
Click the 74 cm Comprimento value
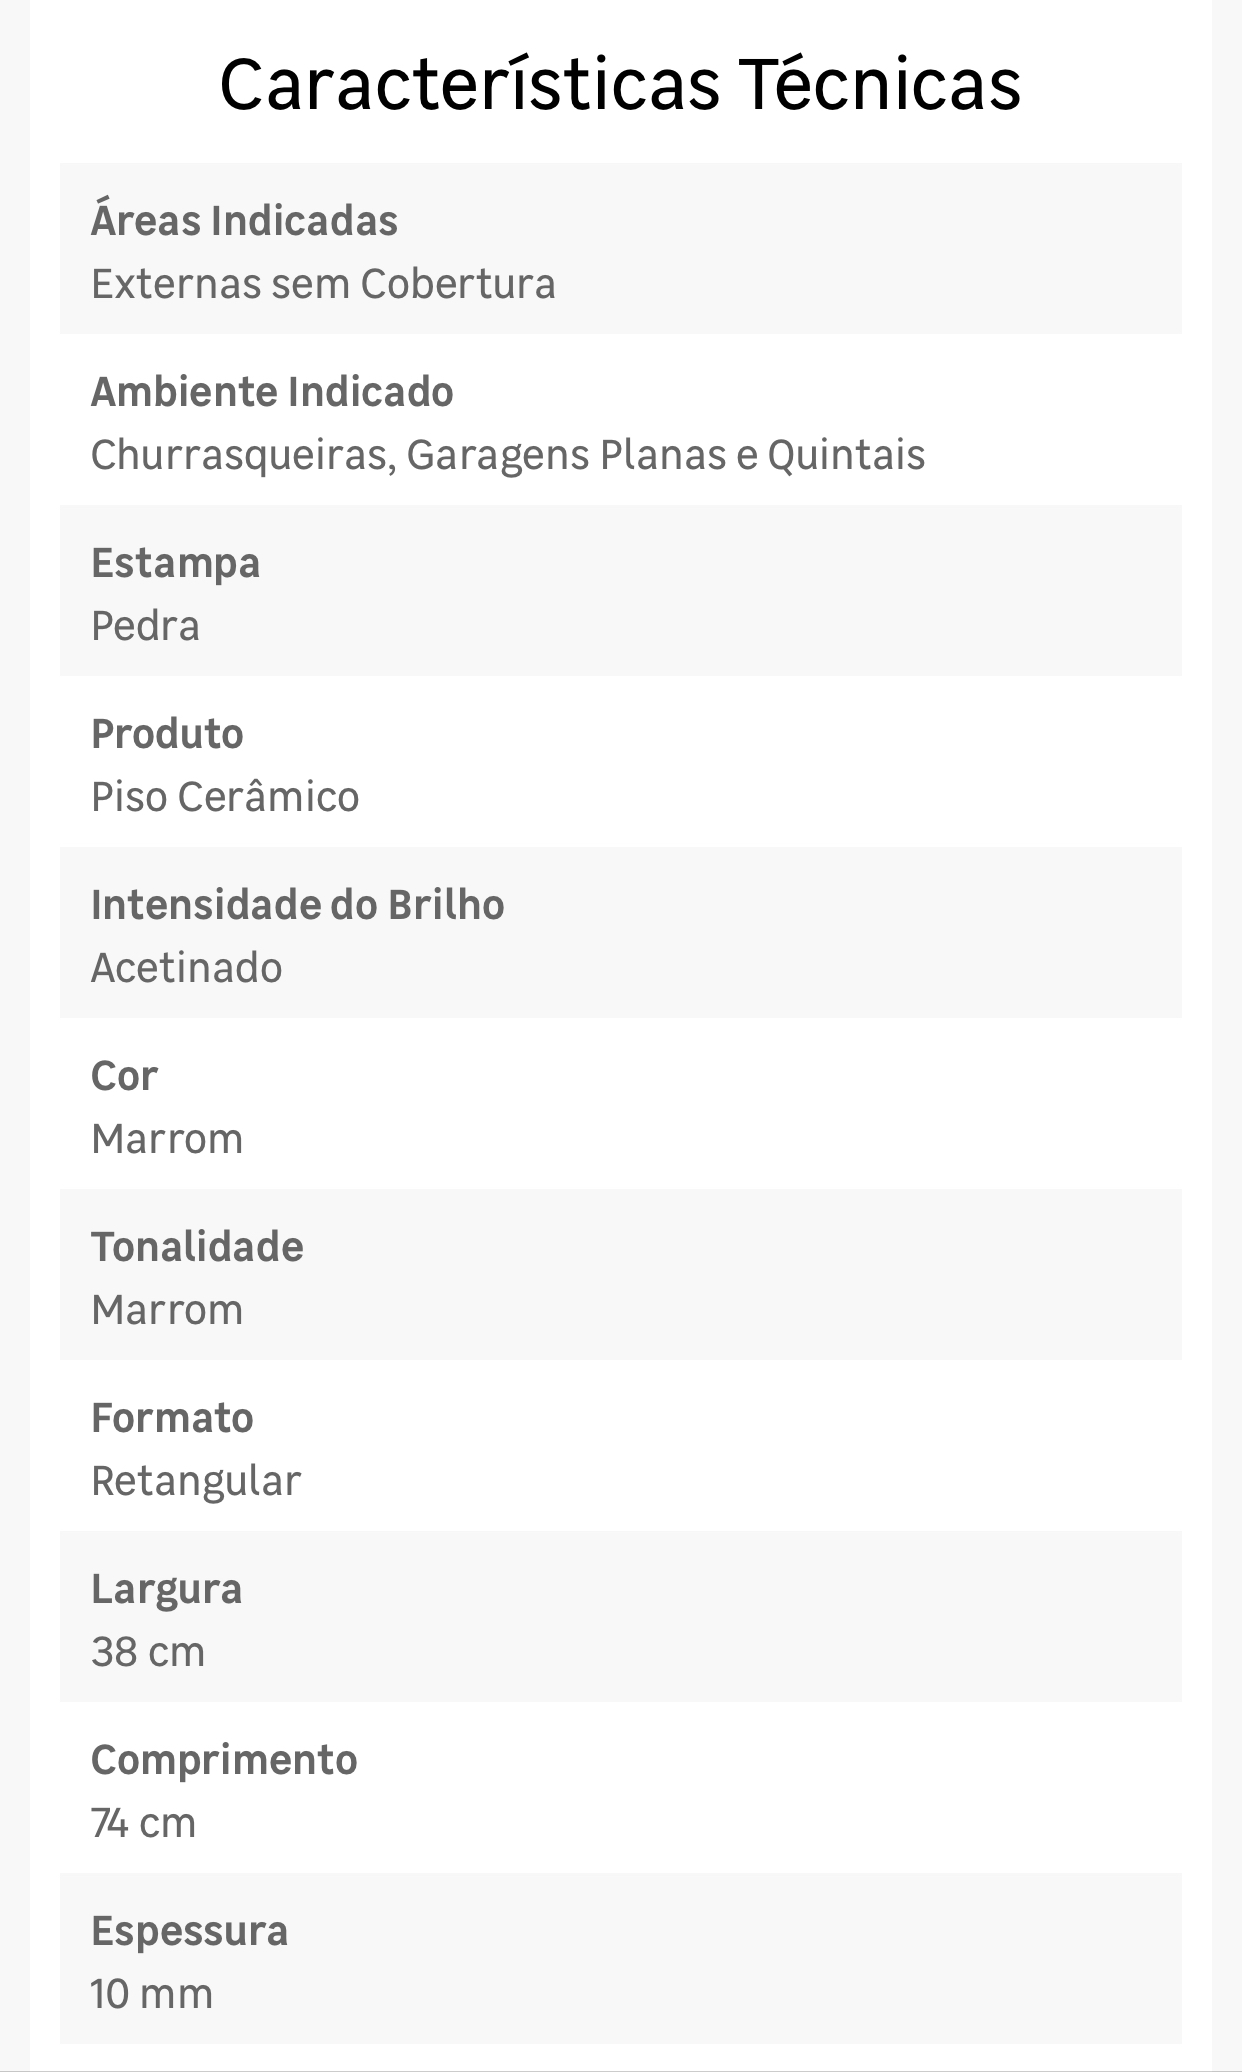click(143, 1823)
